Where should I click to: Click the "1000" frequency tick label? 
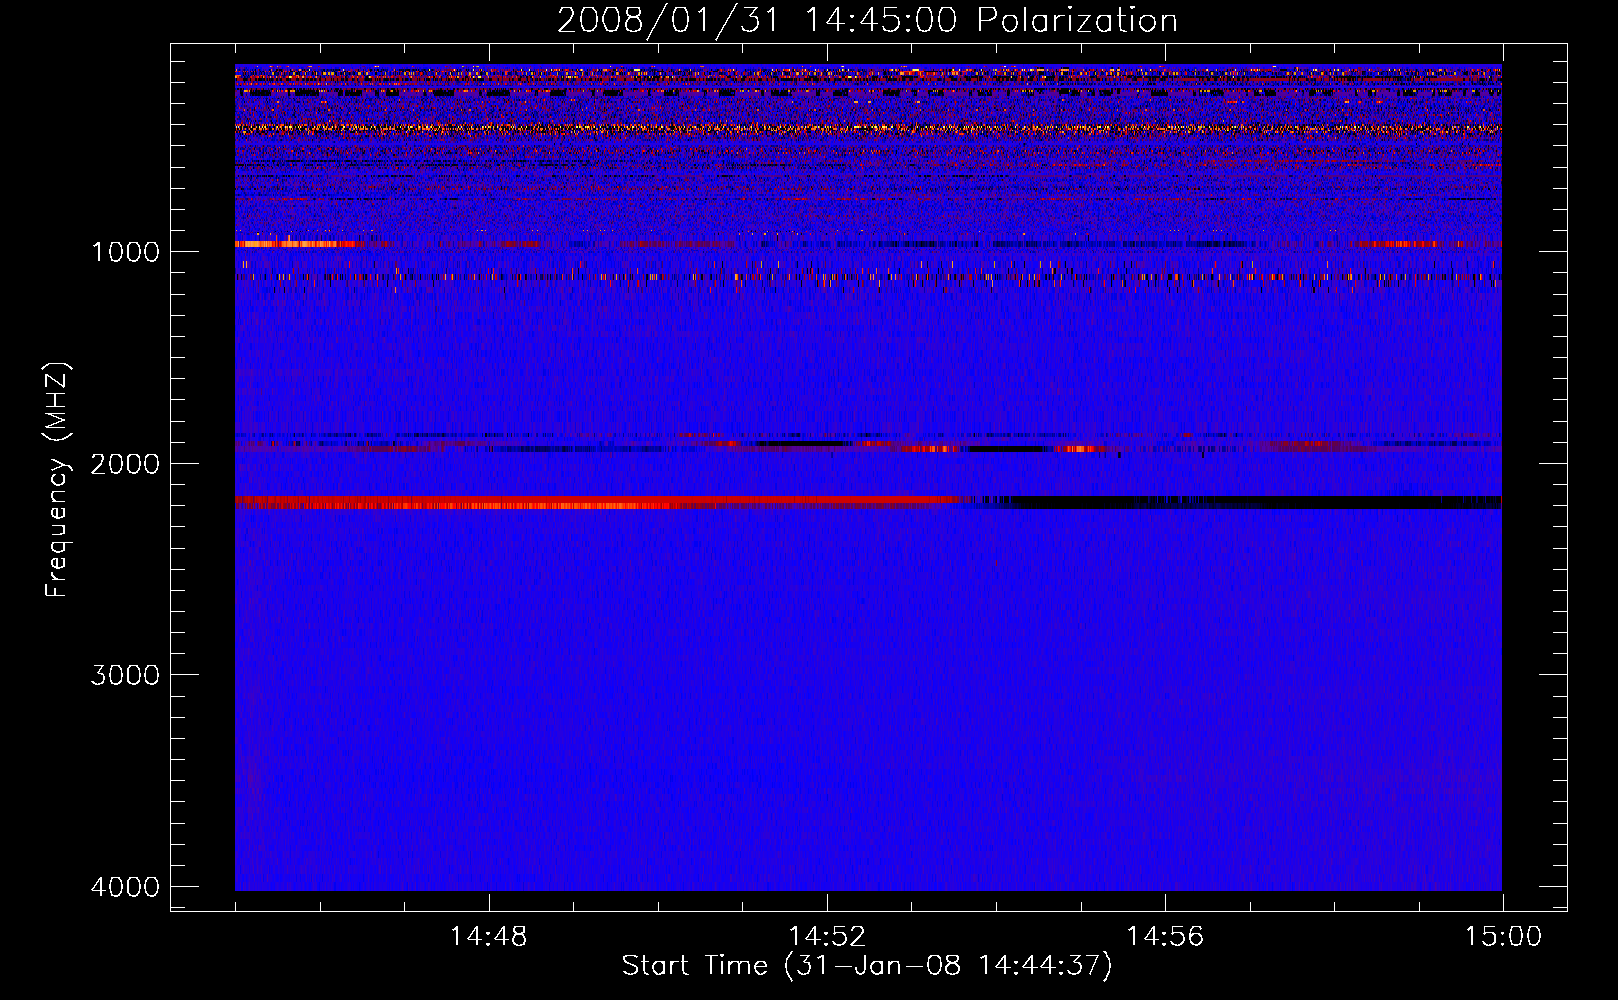click(125, 251)
